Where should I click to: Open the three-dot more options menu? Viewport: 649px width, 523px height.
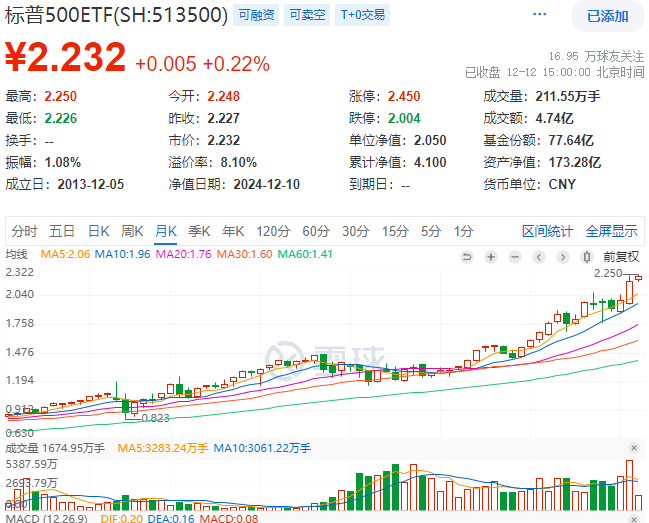tap(540, 16)
